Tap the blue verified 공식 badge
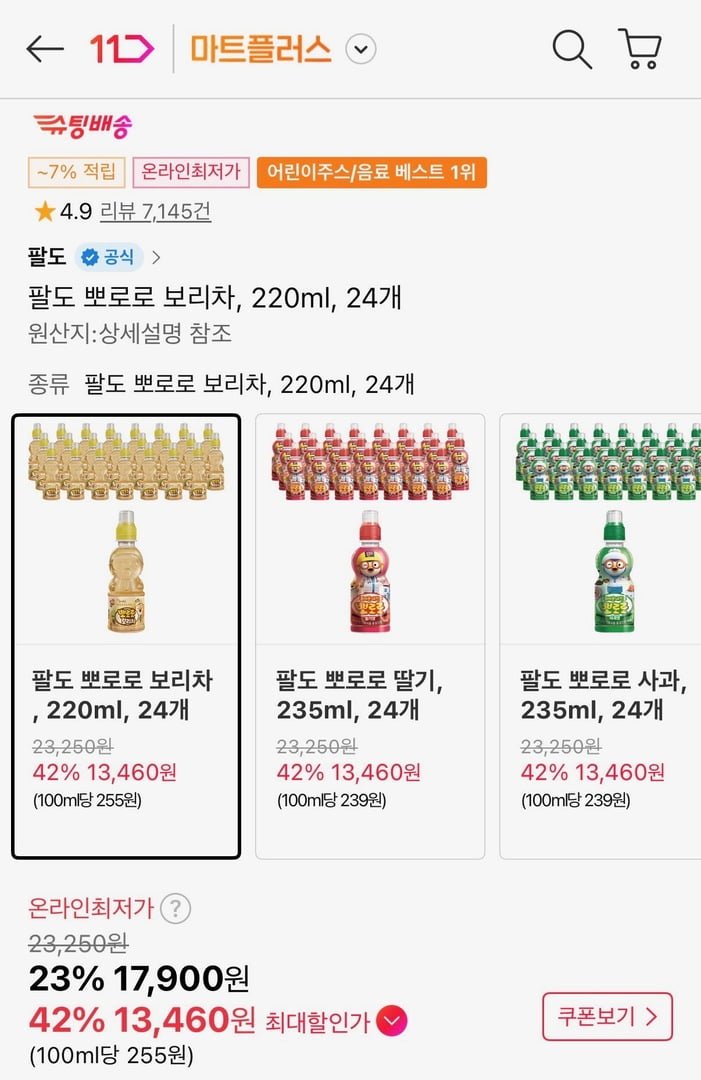701x1080 pixels. pos(108,257)
